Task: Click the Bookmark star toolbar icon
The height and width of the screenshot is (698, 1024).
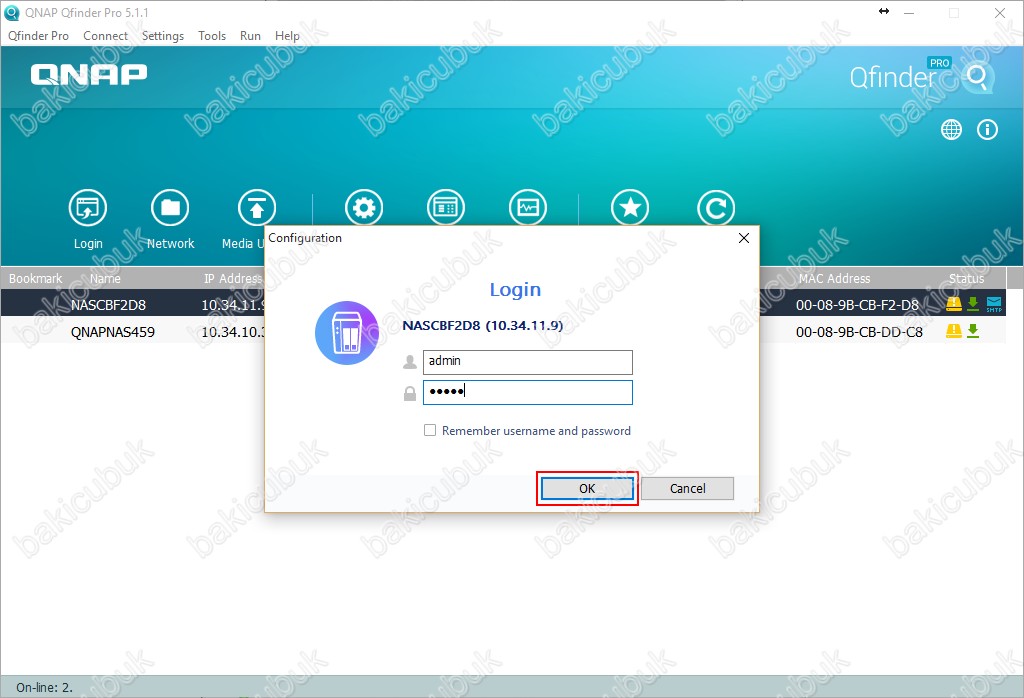Action: coord(630,208)
